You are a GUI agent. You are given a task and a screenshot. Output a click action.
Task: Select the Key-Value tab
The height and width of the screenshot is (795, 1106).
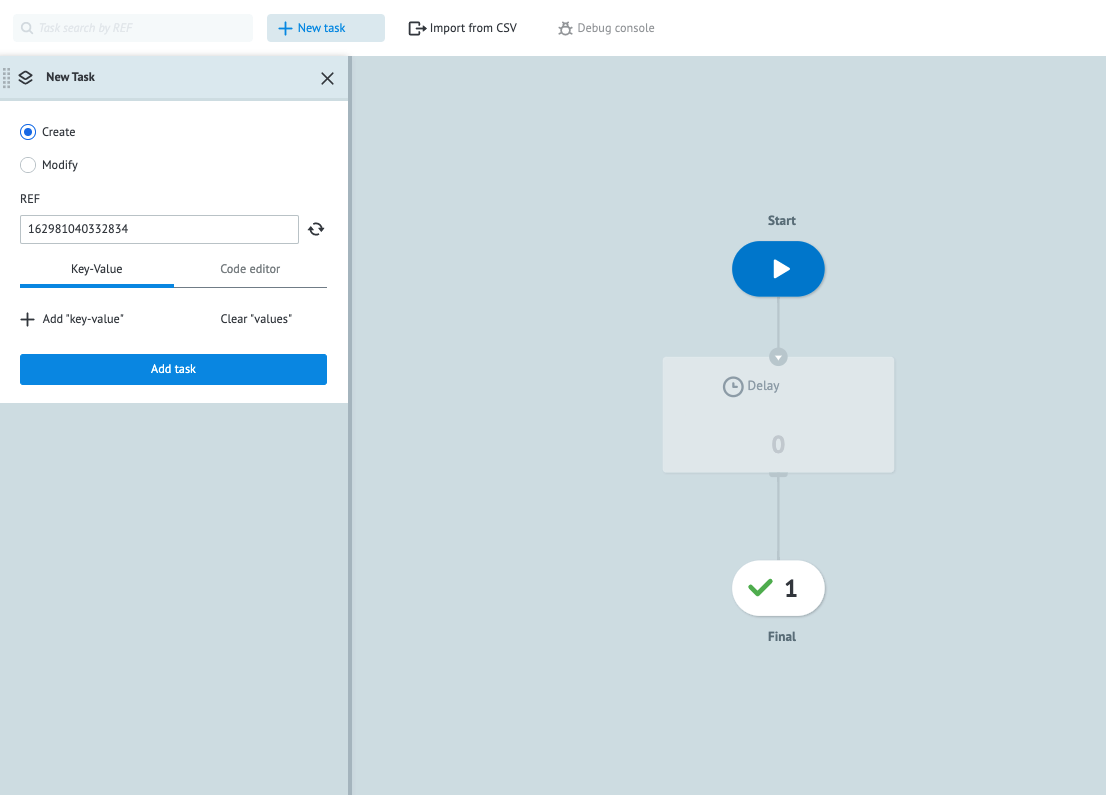[x=96, y=269]
